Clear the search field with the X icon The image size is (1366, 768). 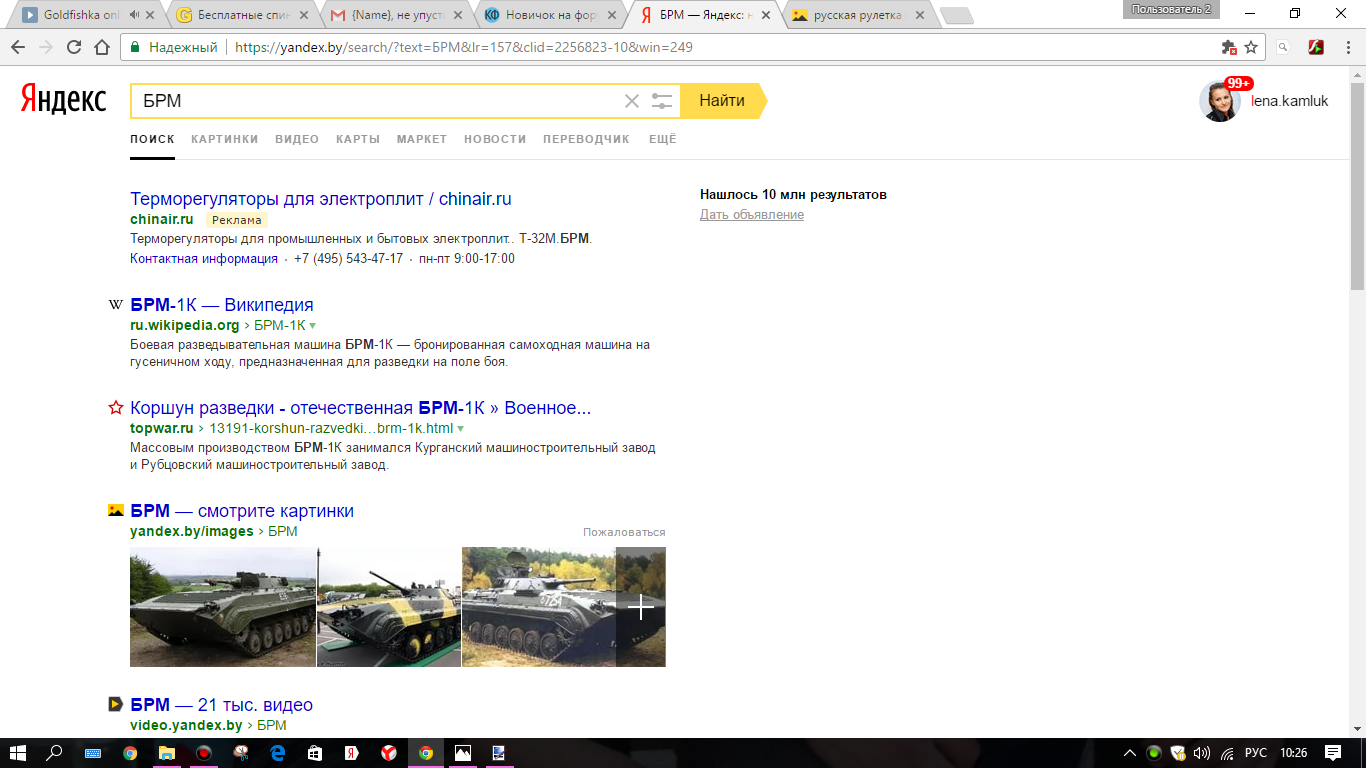click(x=632, y=101)
